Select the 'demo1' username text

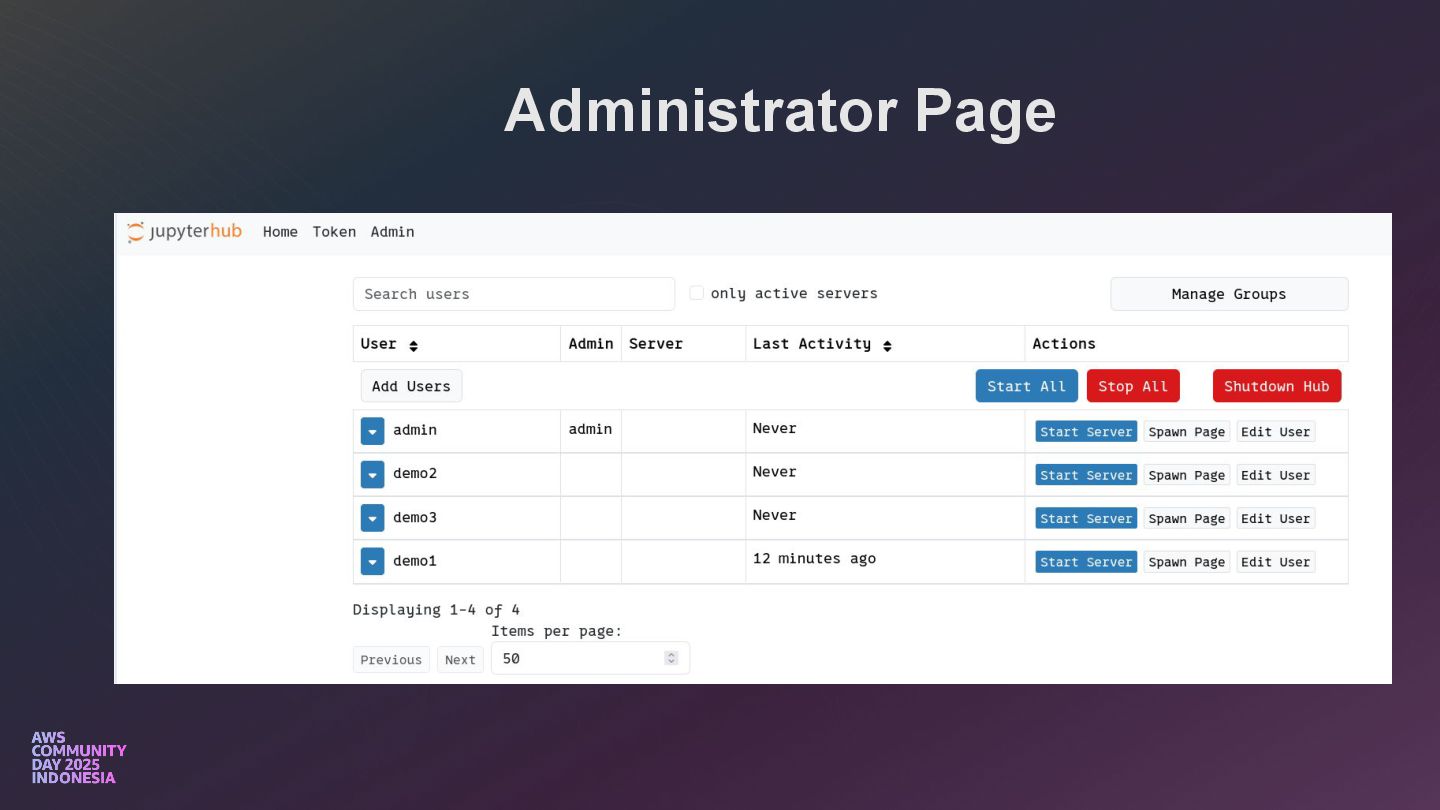coord(415,561)
